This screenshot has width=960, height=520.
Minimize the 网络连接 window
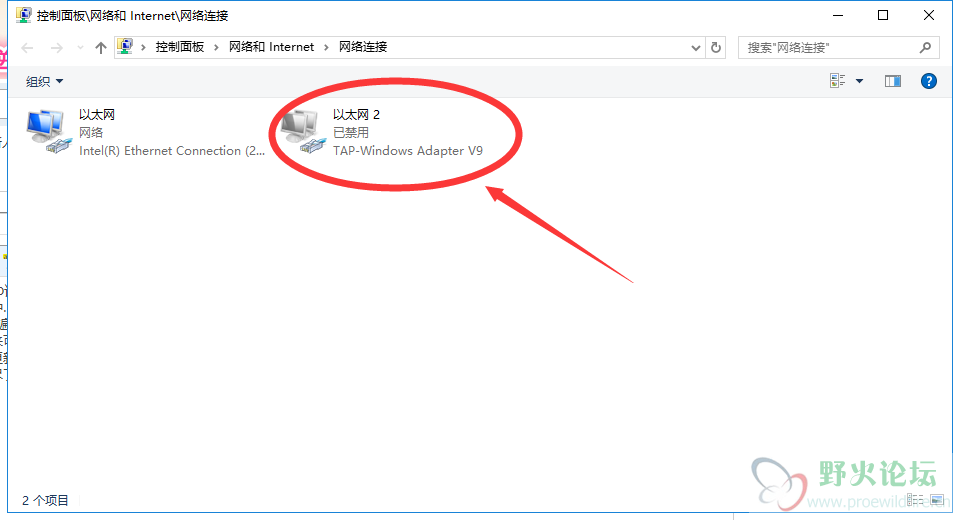838,15
